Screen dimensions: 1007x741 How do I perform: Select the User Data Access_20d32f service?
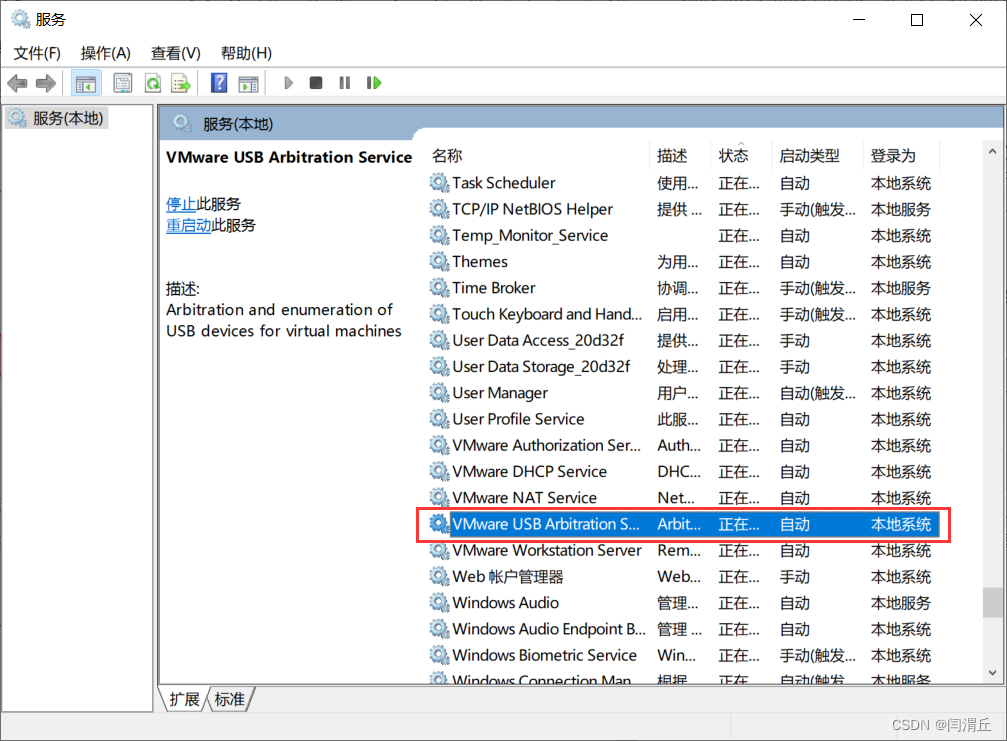pos(684,340)
